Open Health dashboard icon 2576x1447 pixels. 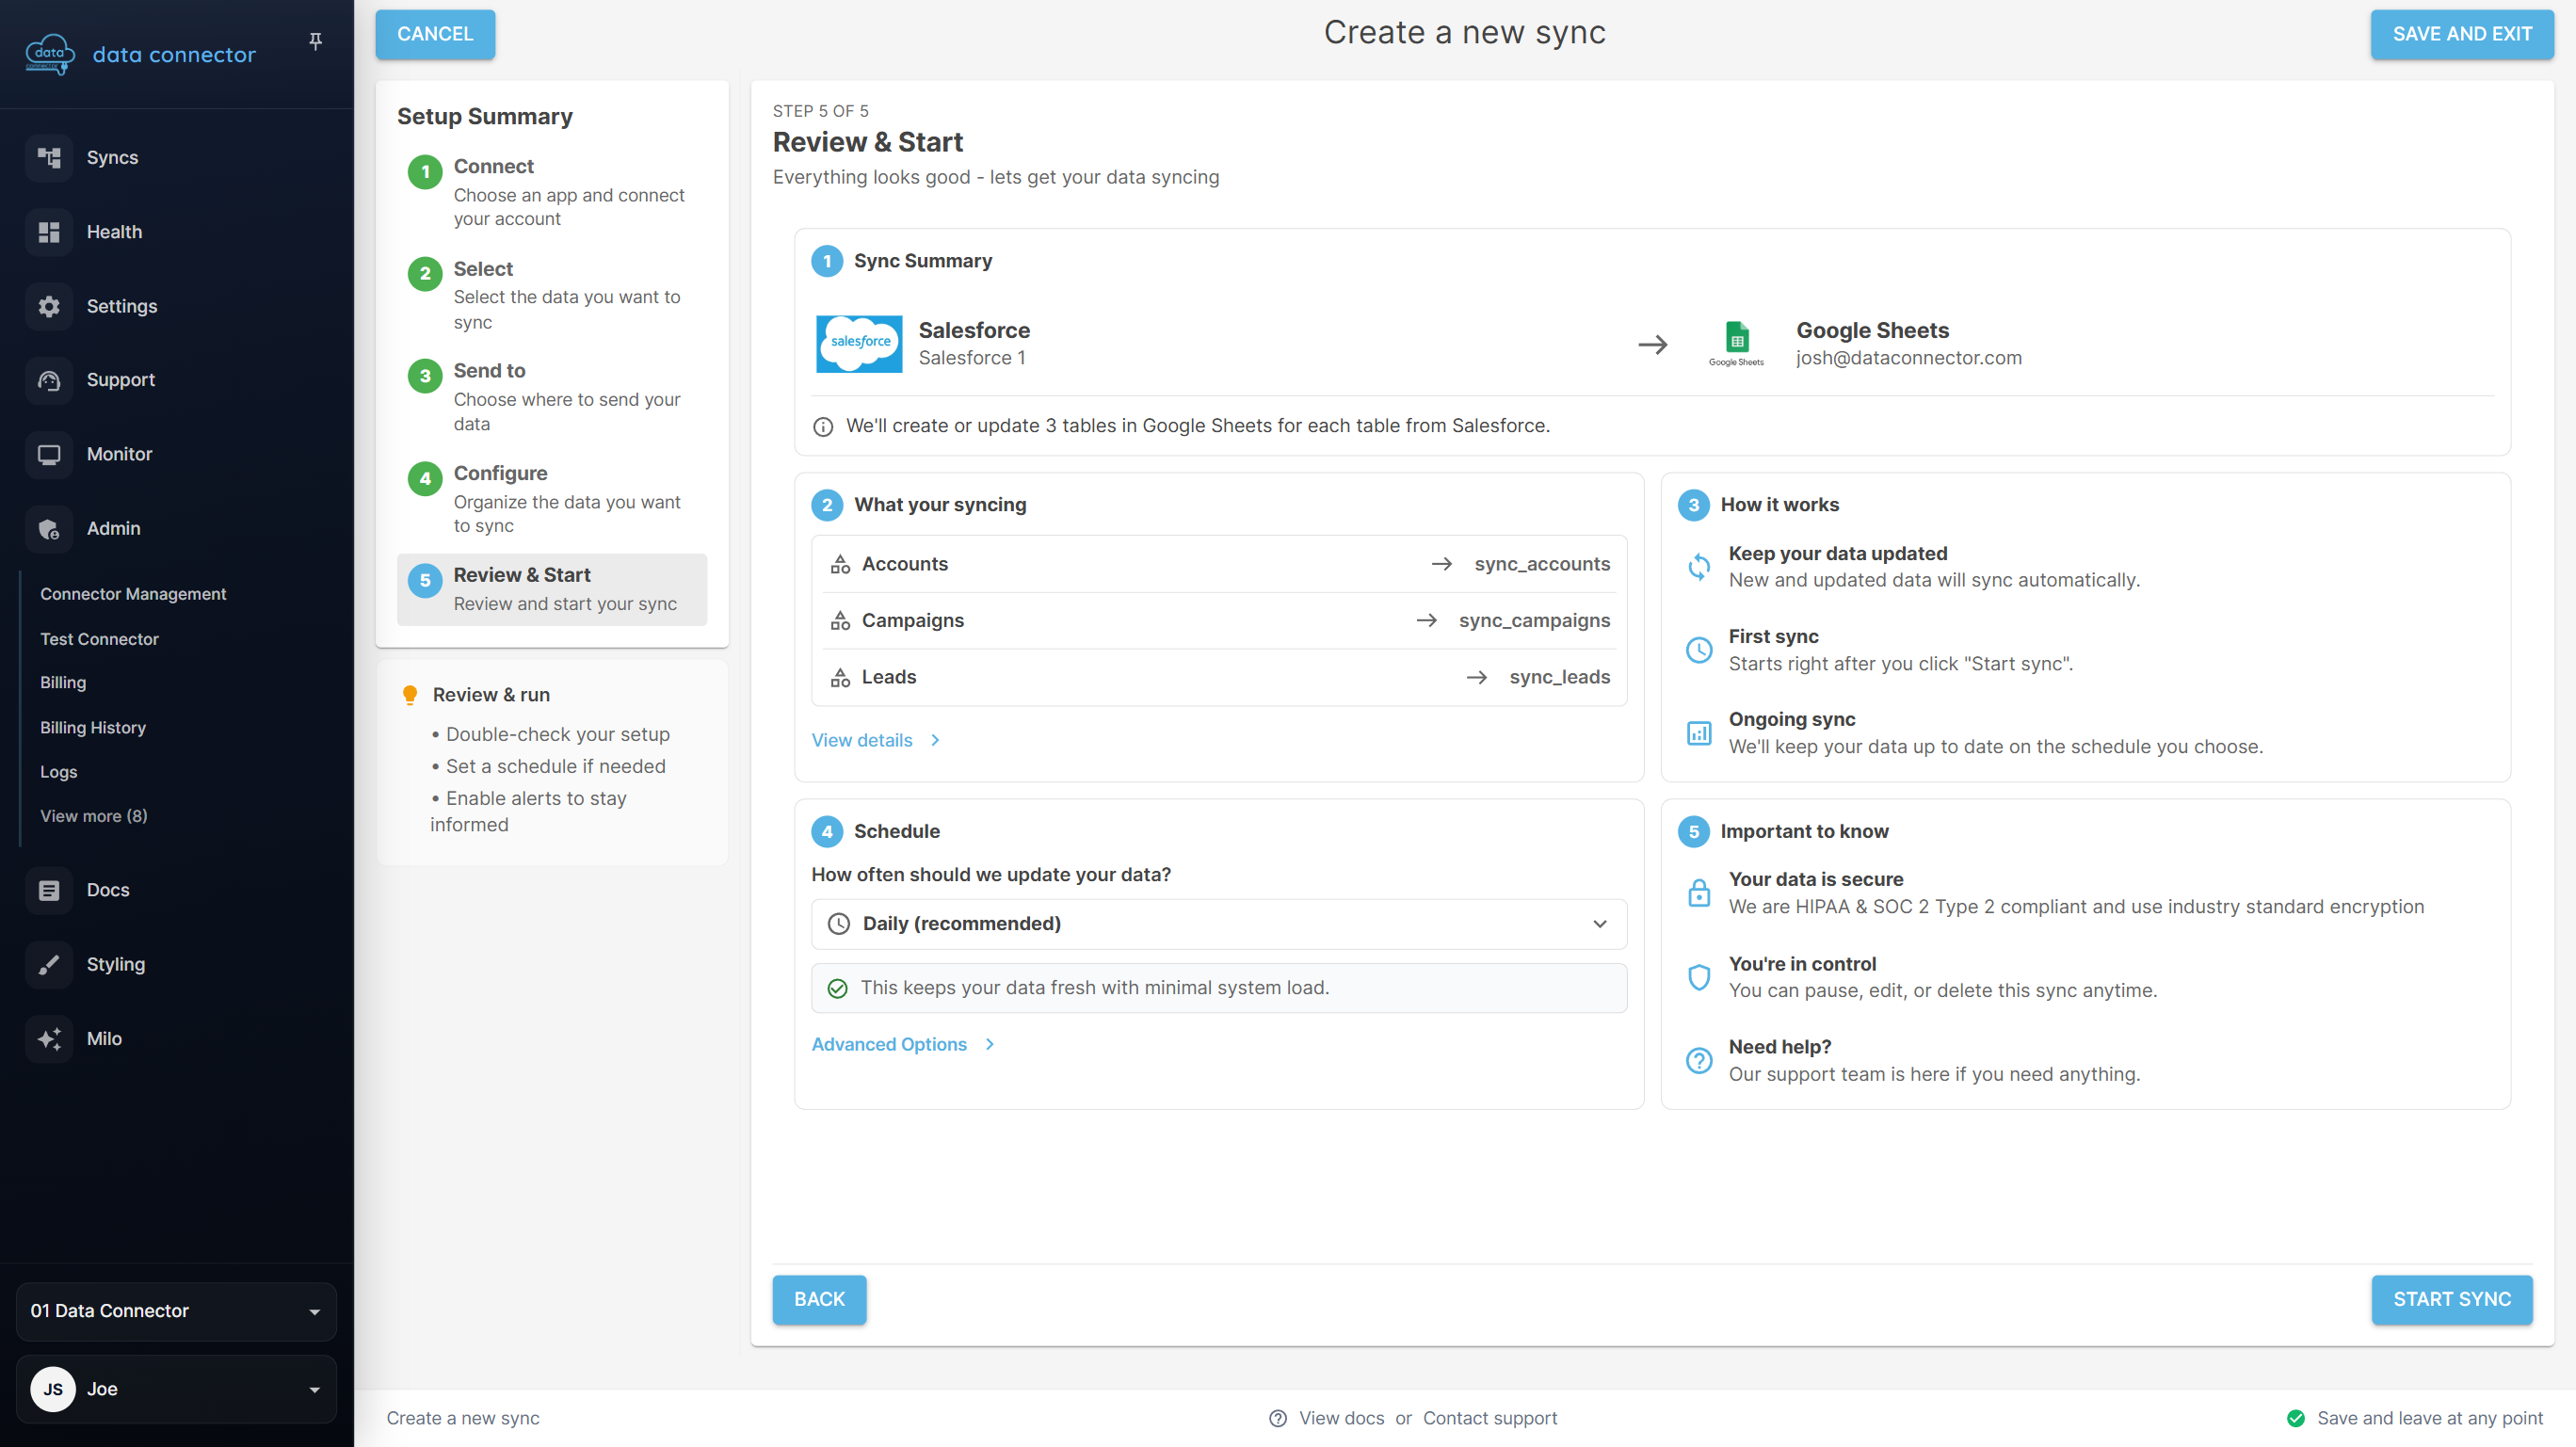[49, 232]
